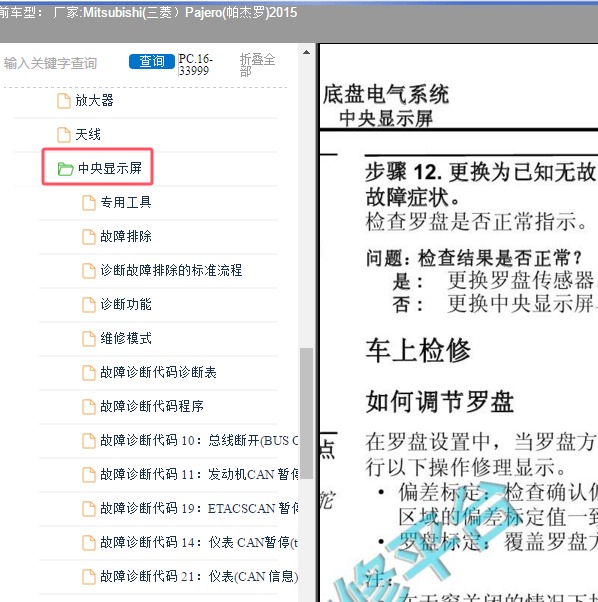Select the 天线 tree entry

pyautogui.click(x=88, y=134)
